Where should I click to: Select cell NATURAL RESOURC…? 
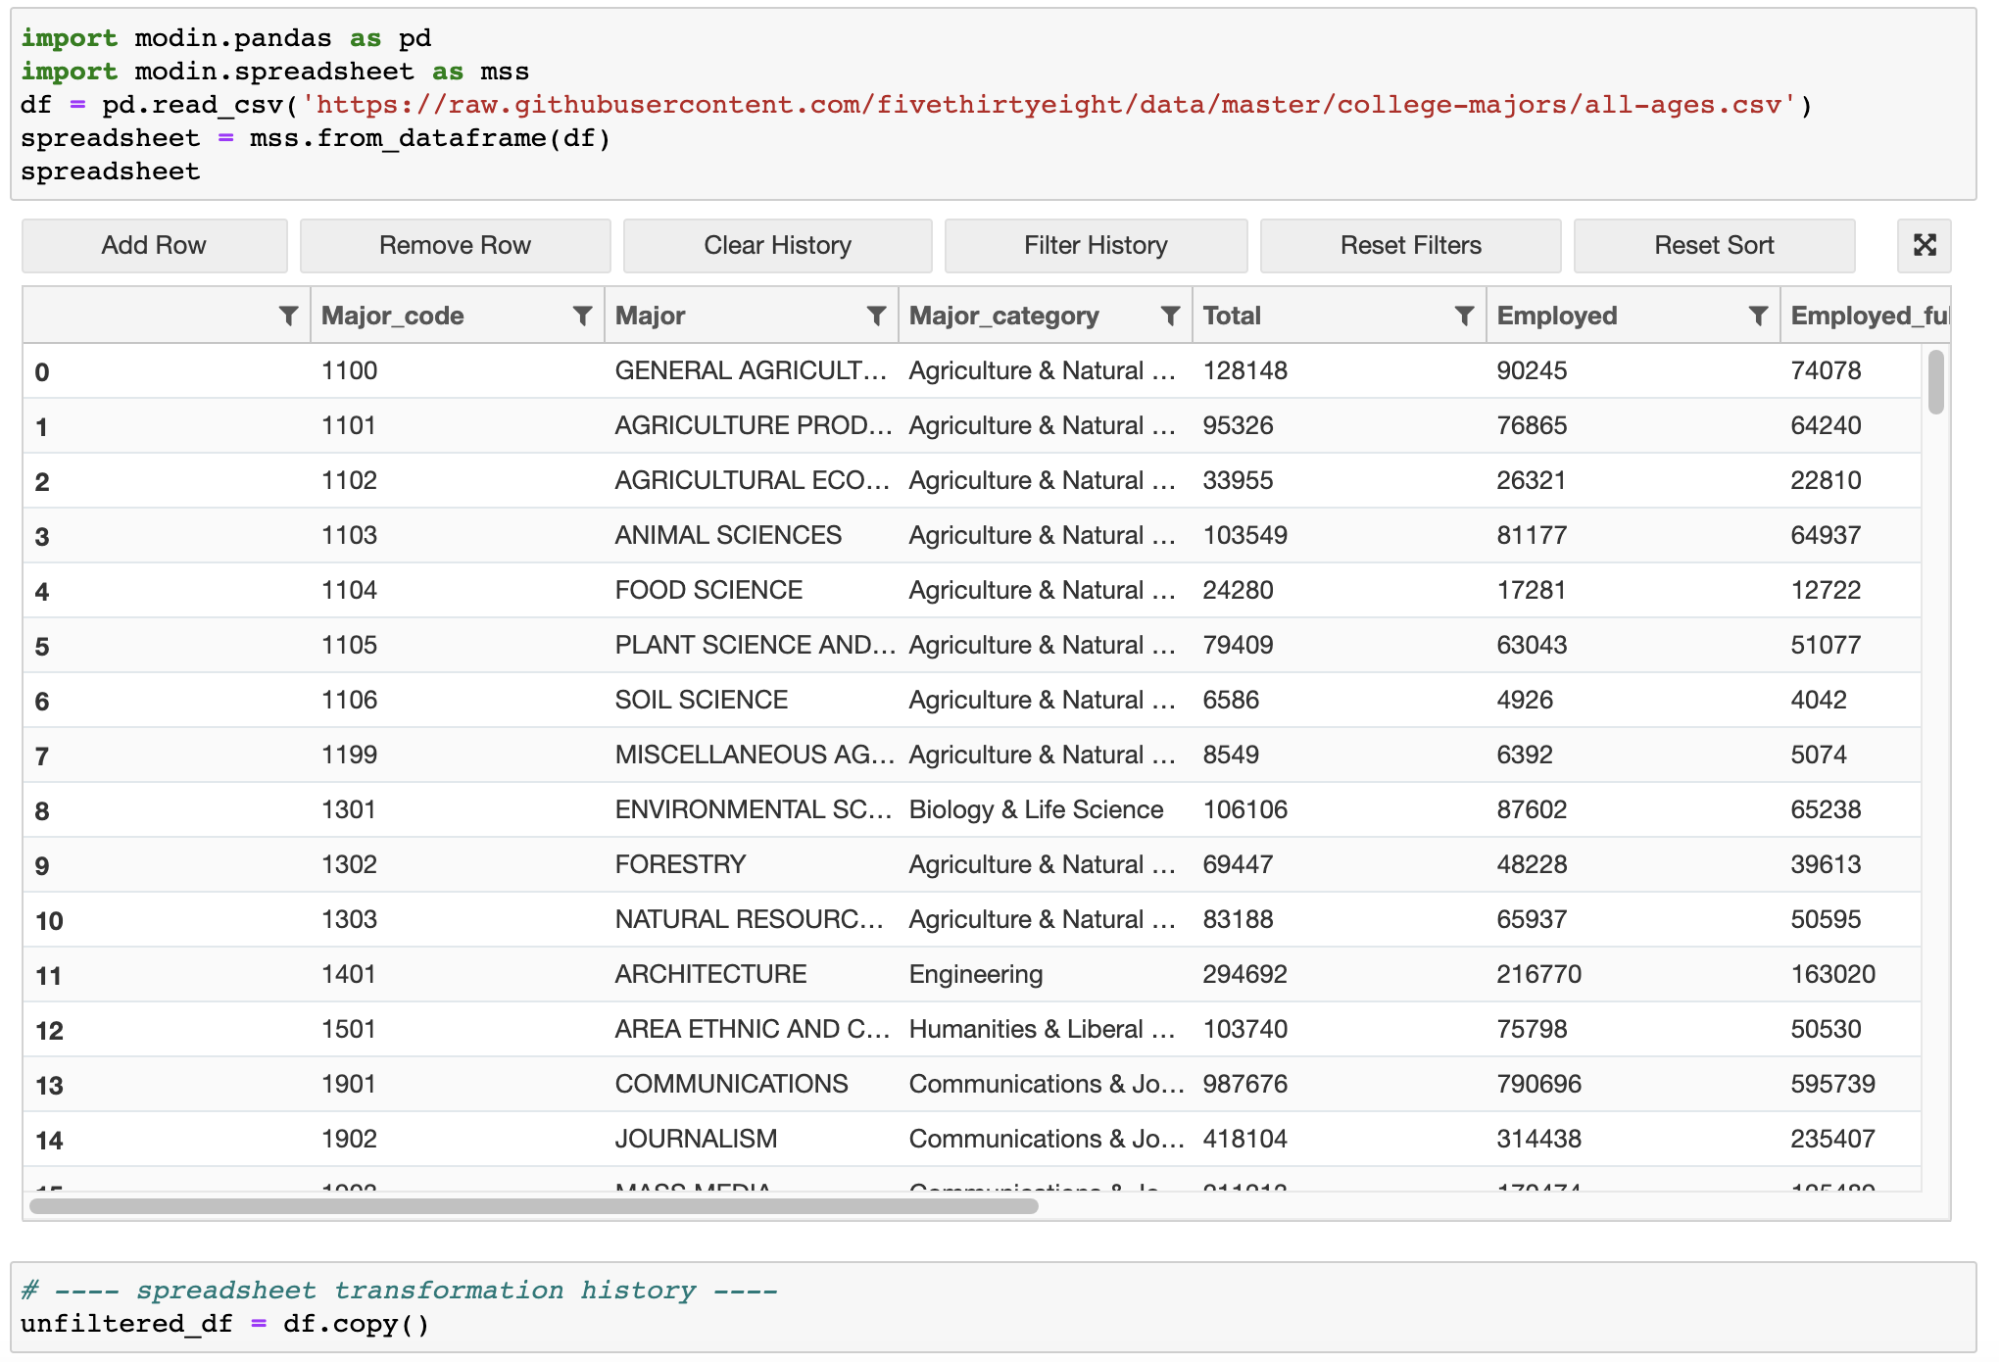(751, 920)
